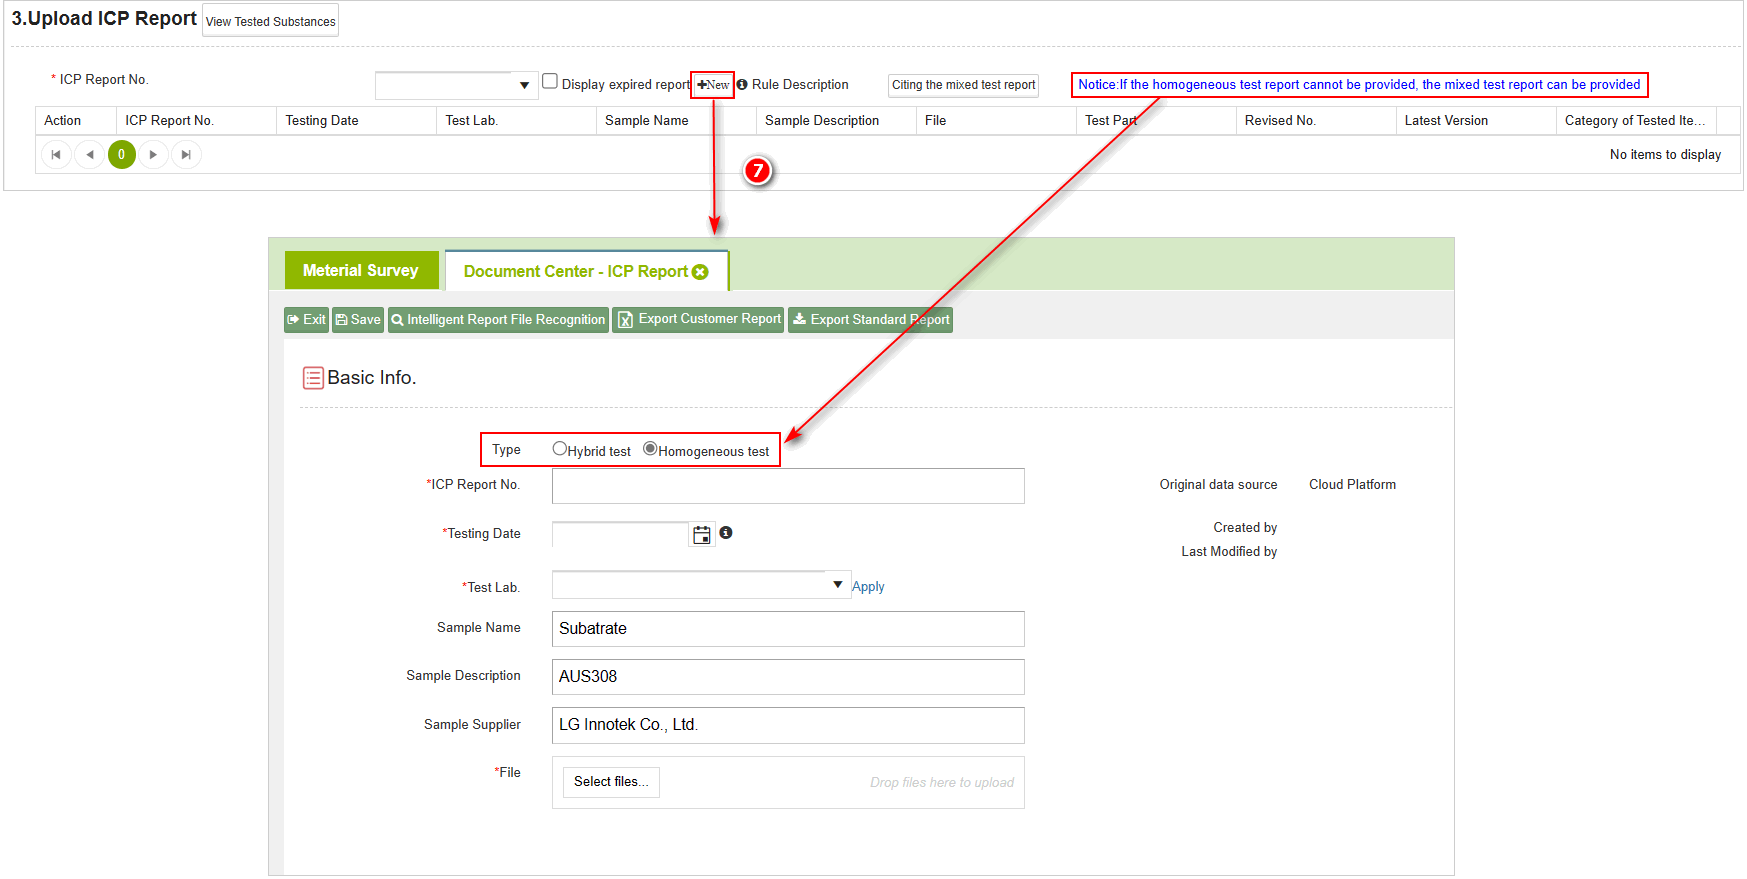Sort by Testing Date column header
Screen dimensions: 1747x879
[356, 121]
